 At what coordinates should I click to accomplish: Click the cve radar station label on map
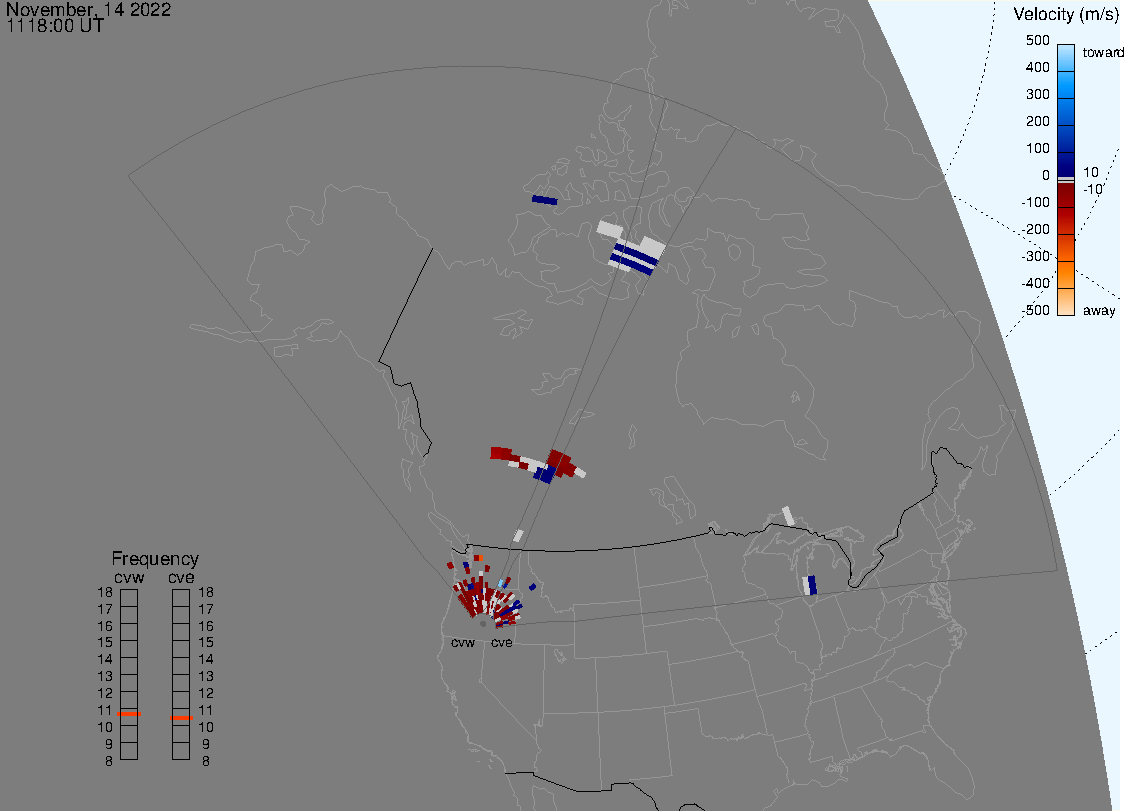tap(502, 642)
